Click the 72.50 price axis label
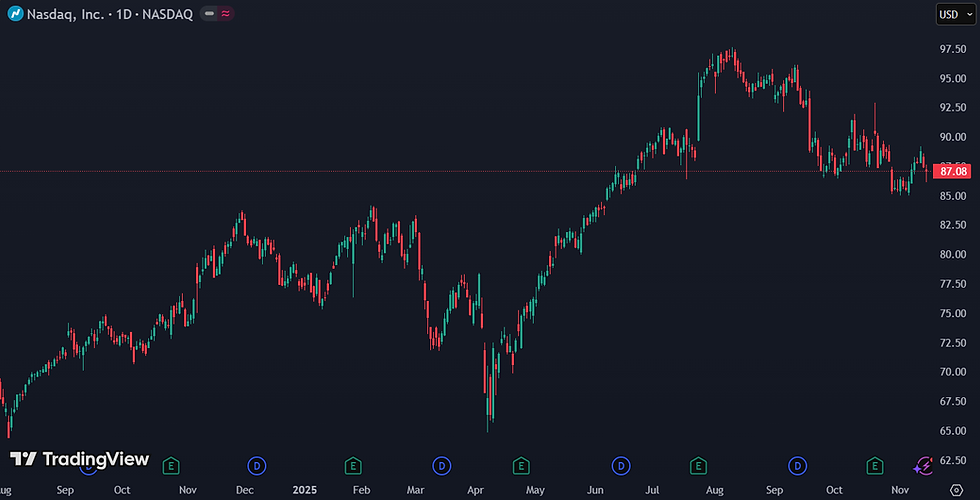The height and width of the screenshot is (500, 980). click(953, 342)
